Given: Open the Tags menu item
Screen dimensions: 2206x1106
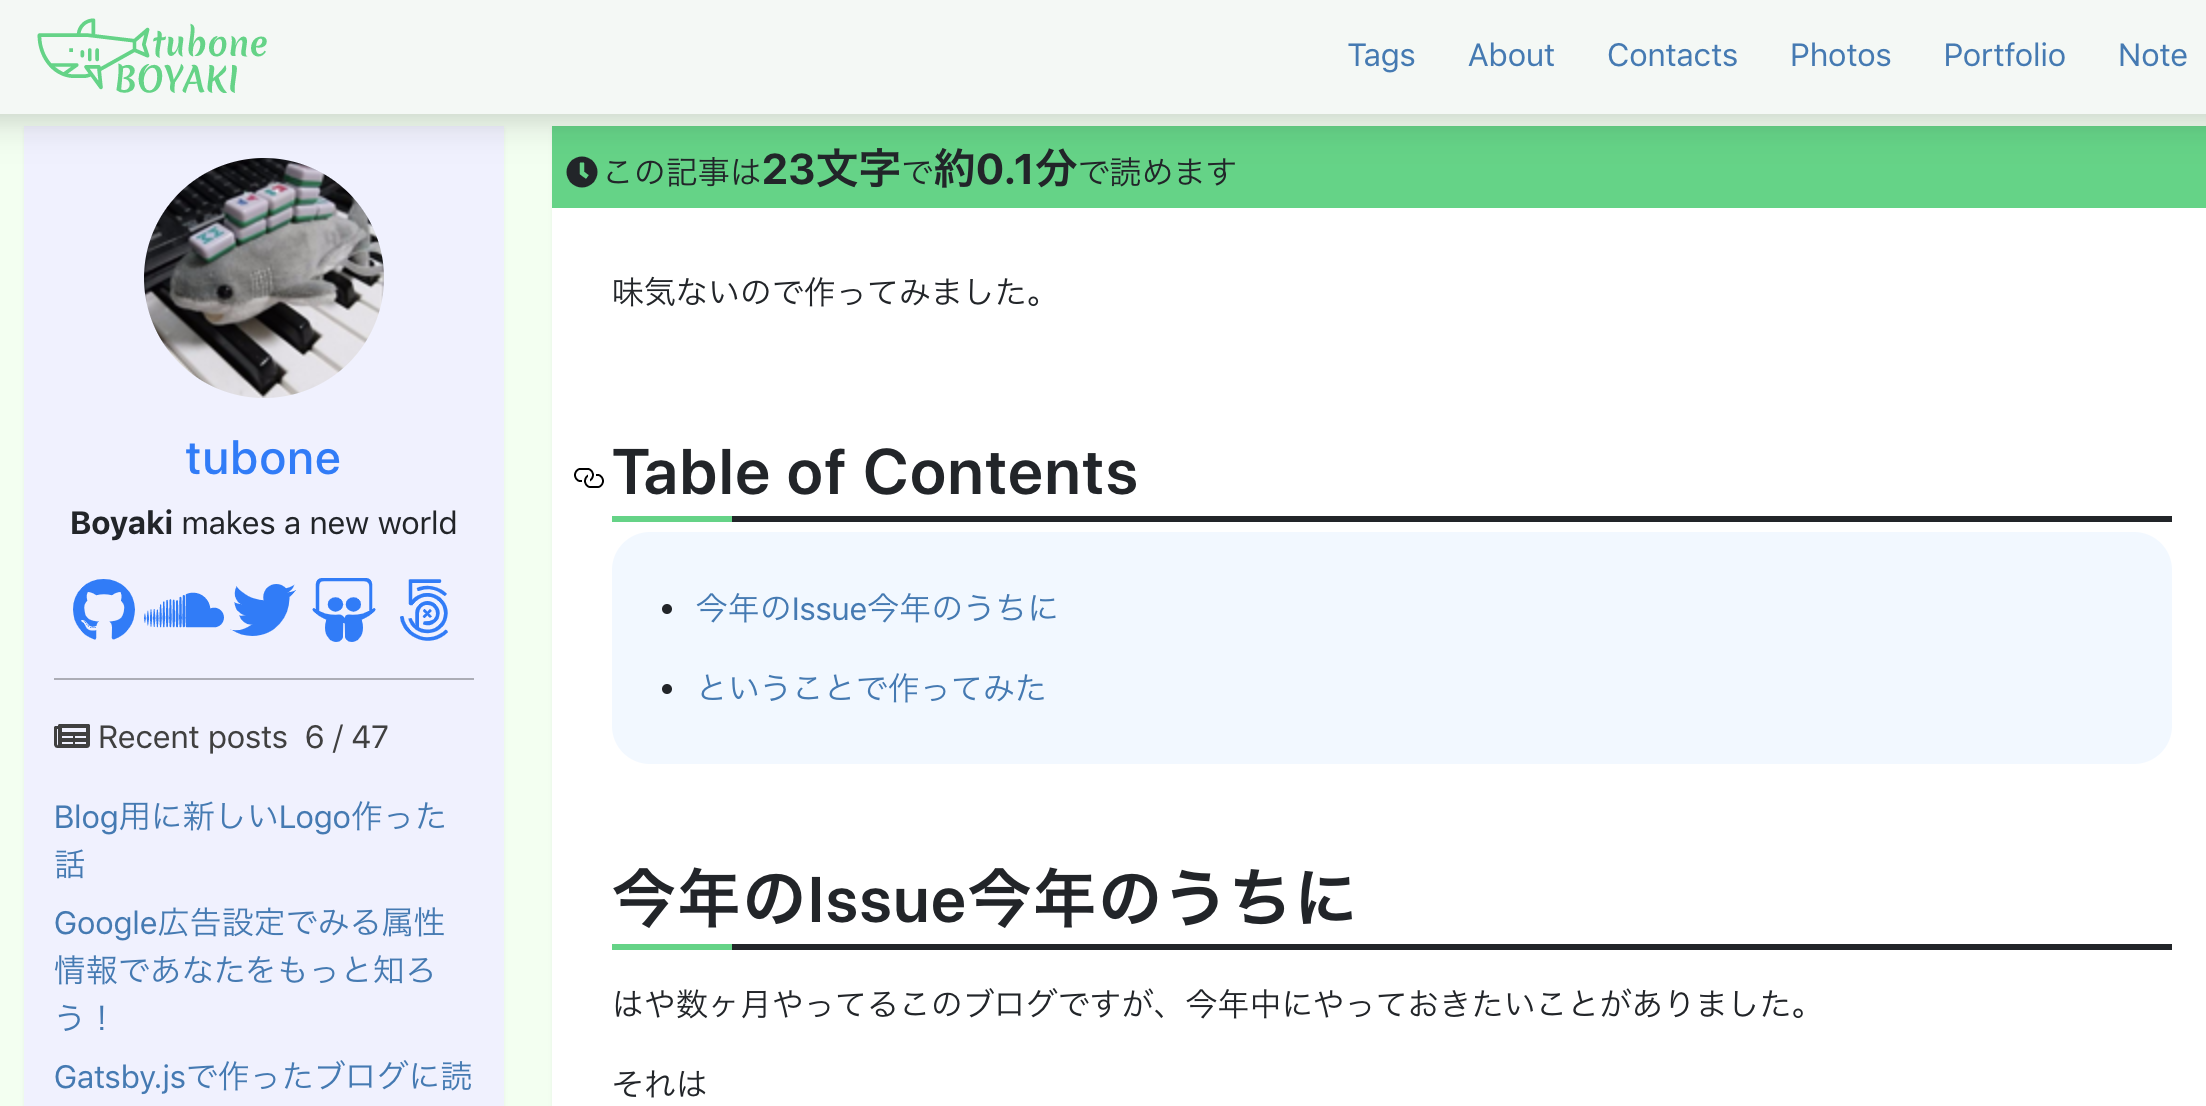Looking at the screenshot, I should [1381, 55].
